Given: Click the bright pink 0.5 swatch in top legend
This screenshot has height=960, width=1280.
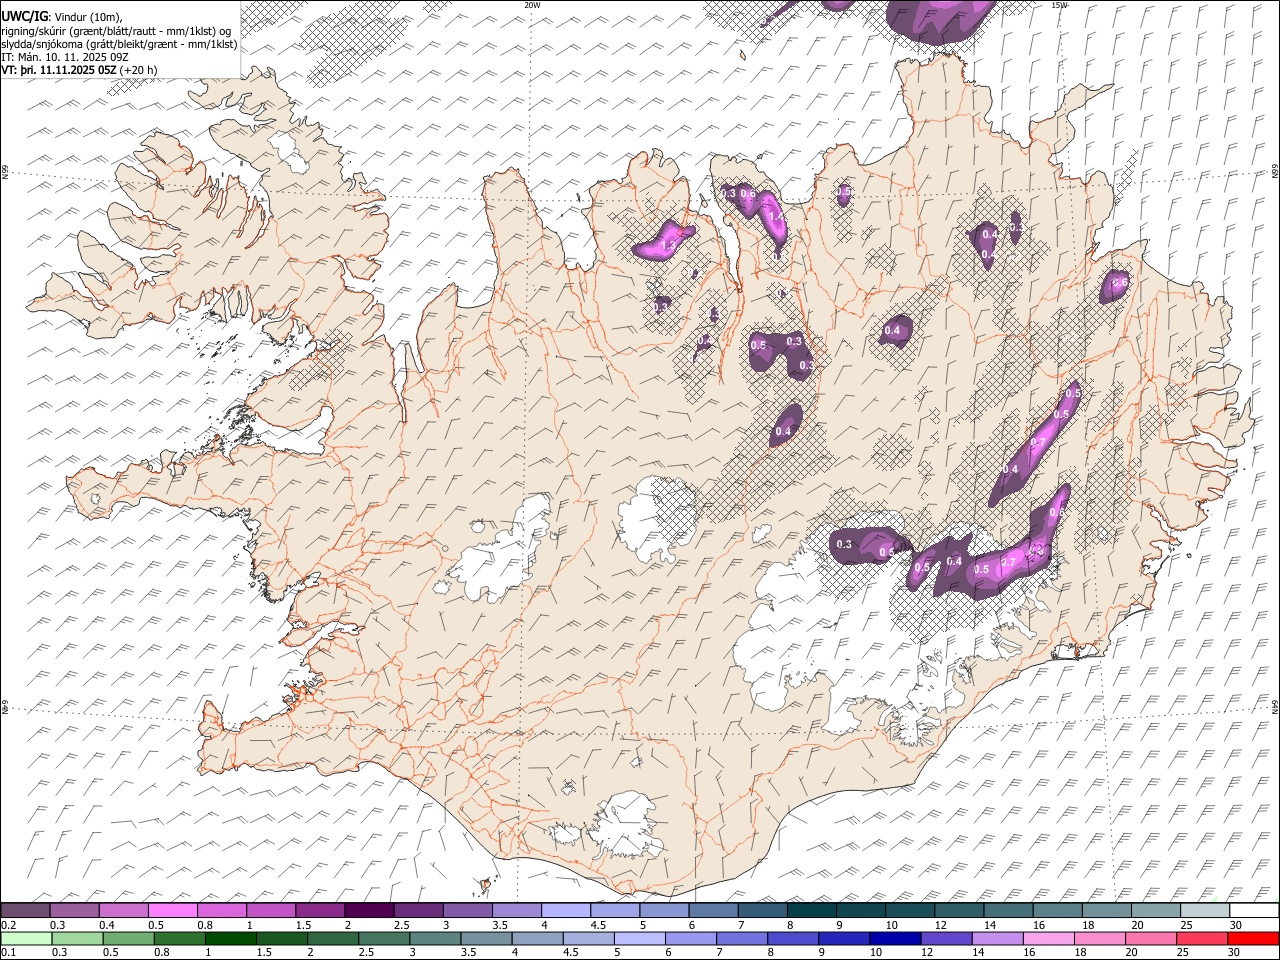Looking at the screenshot, I should 172,910.
